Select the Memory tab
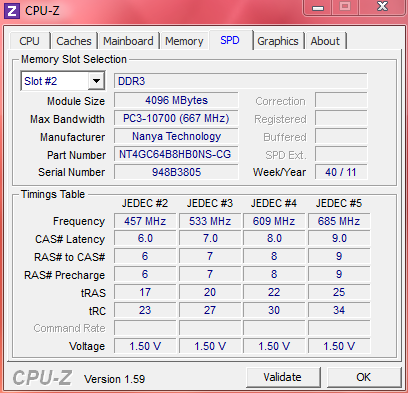The height and width of the screenshot is (393, 408). coord(184,41)
